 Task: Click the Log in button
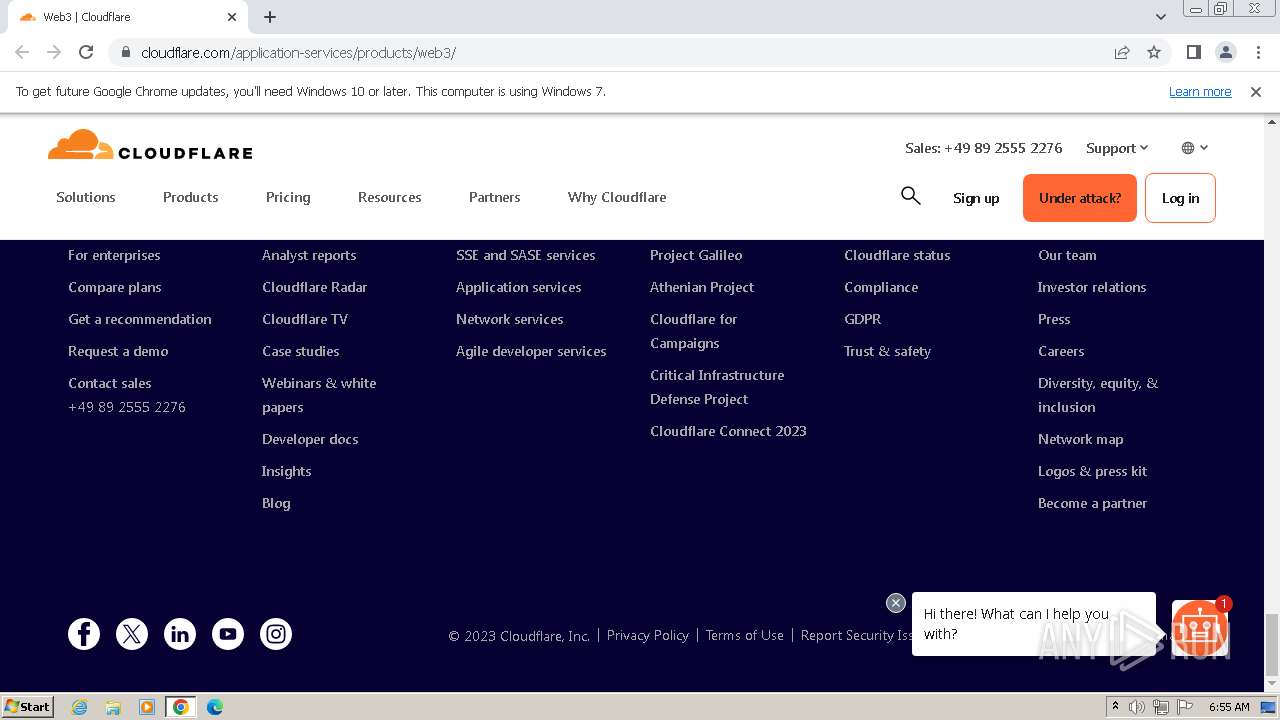tap(1180, 198)
